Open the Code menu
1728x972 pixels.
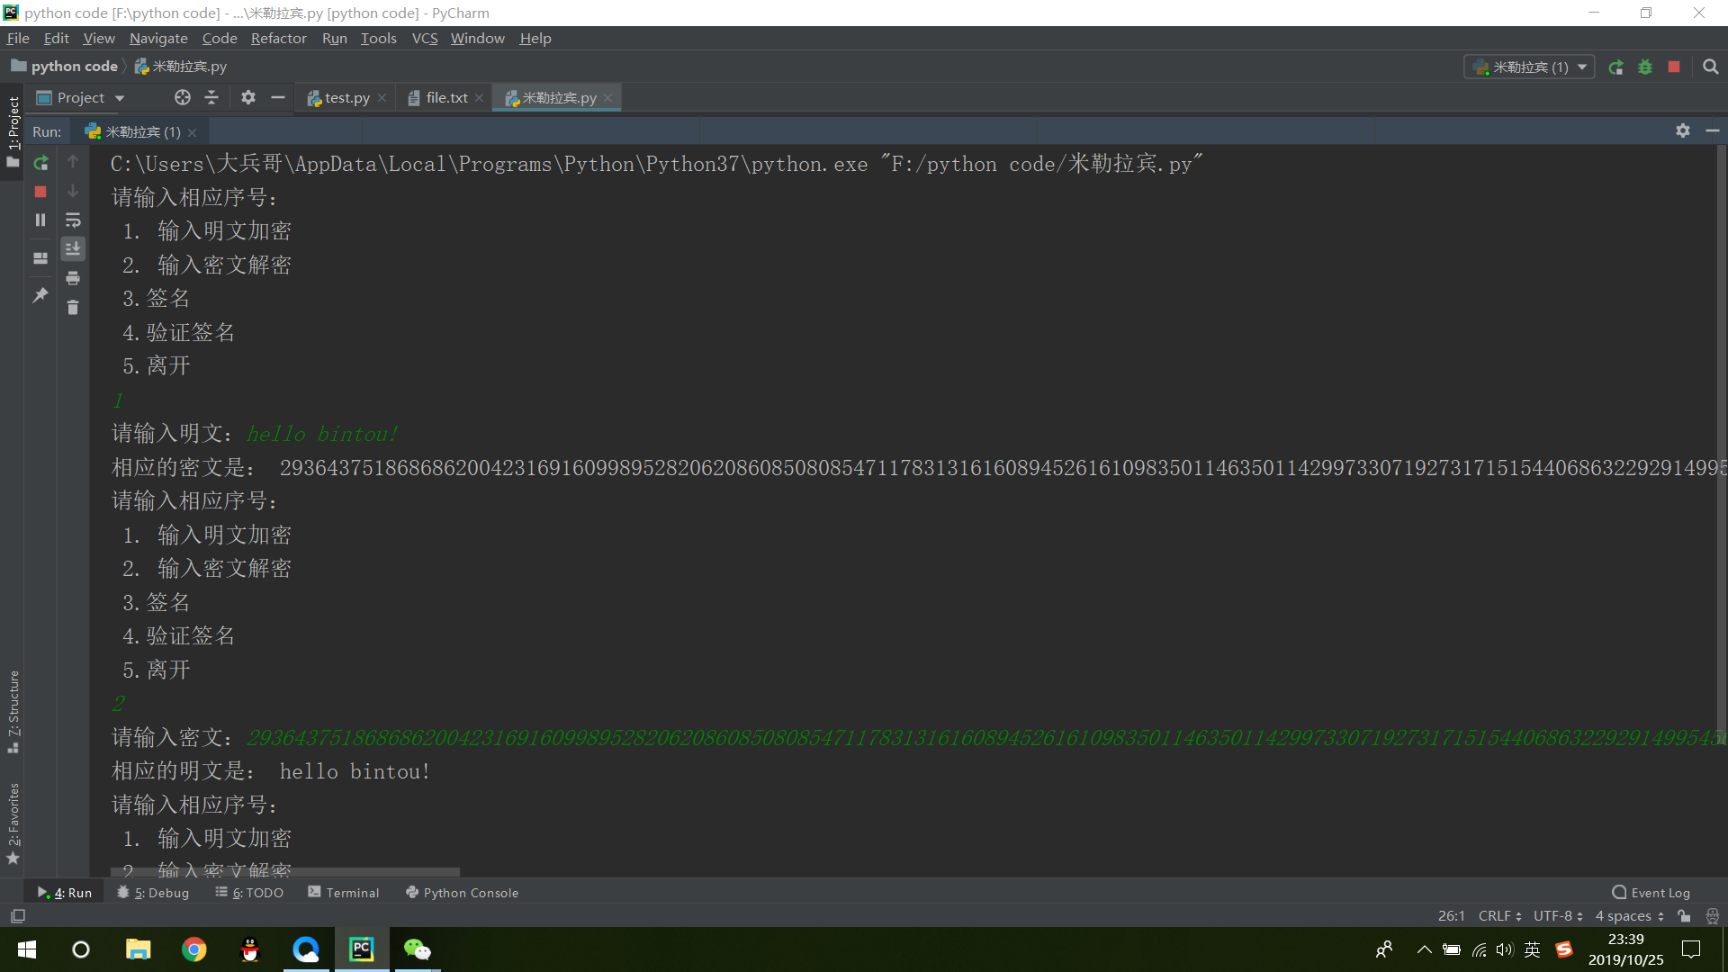219,38
